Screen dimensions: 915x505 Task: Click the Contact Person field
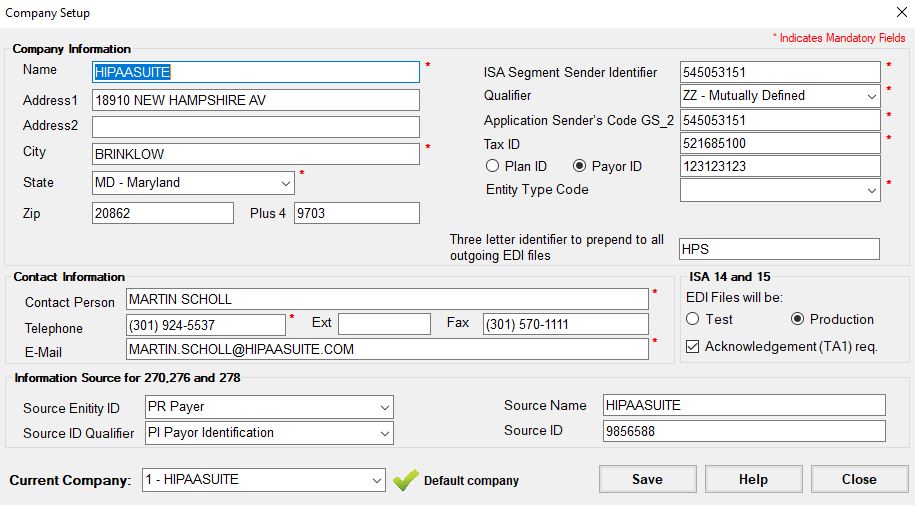point(387,299)
